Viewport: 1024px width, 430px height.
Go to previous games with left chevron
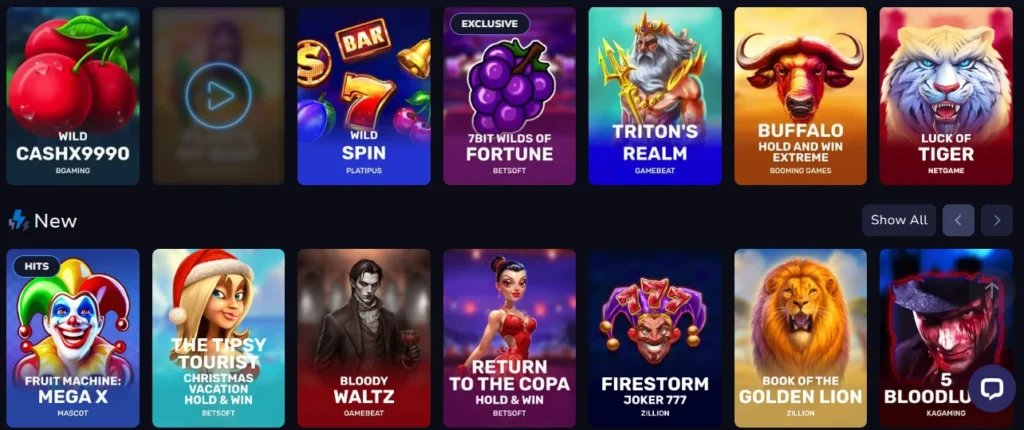click(x=958, y=220)
